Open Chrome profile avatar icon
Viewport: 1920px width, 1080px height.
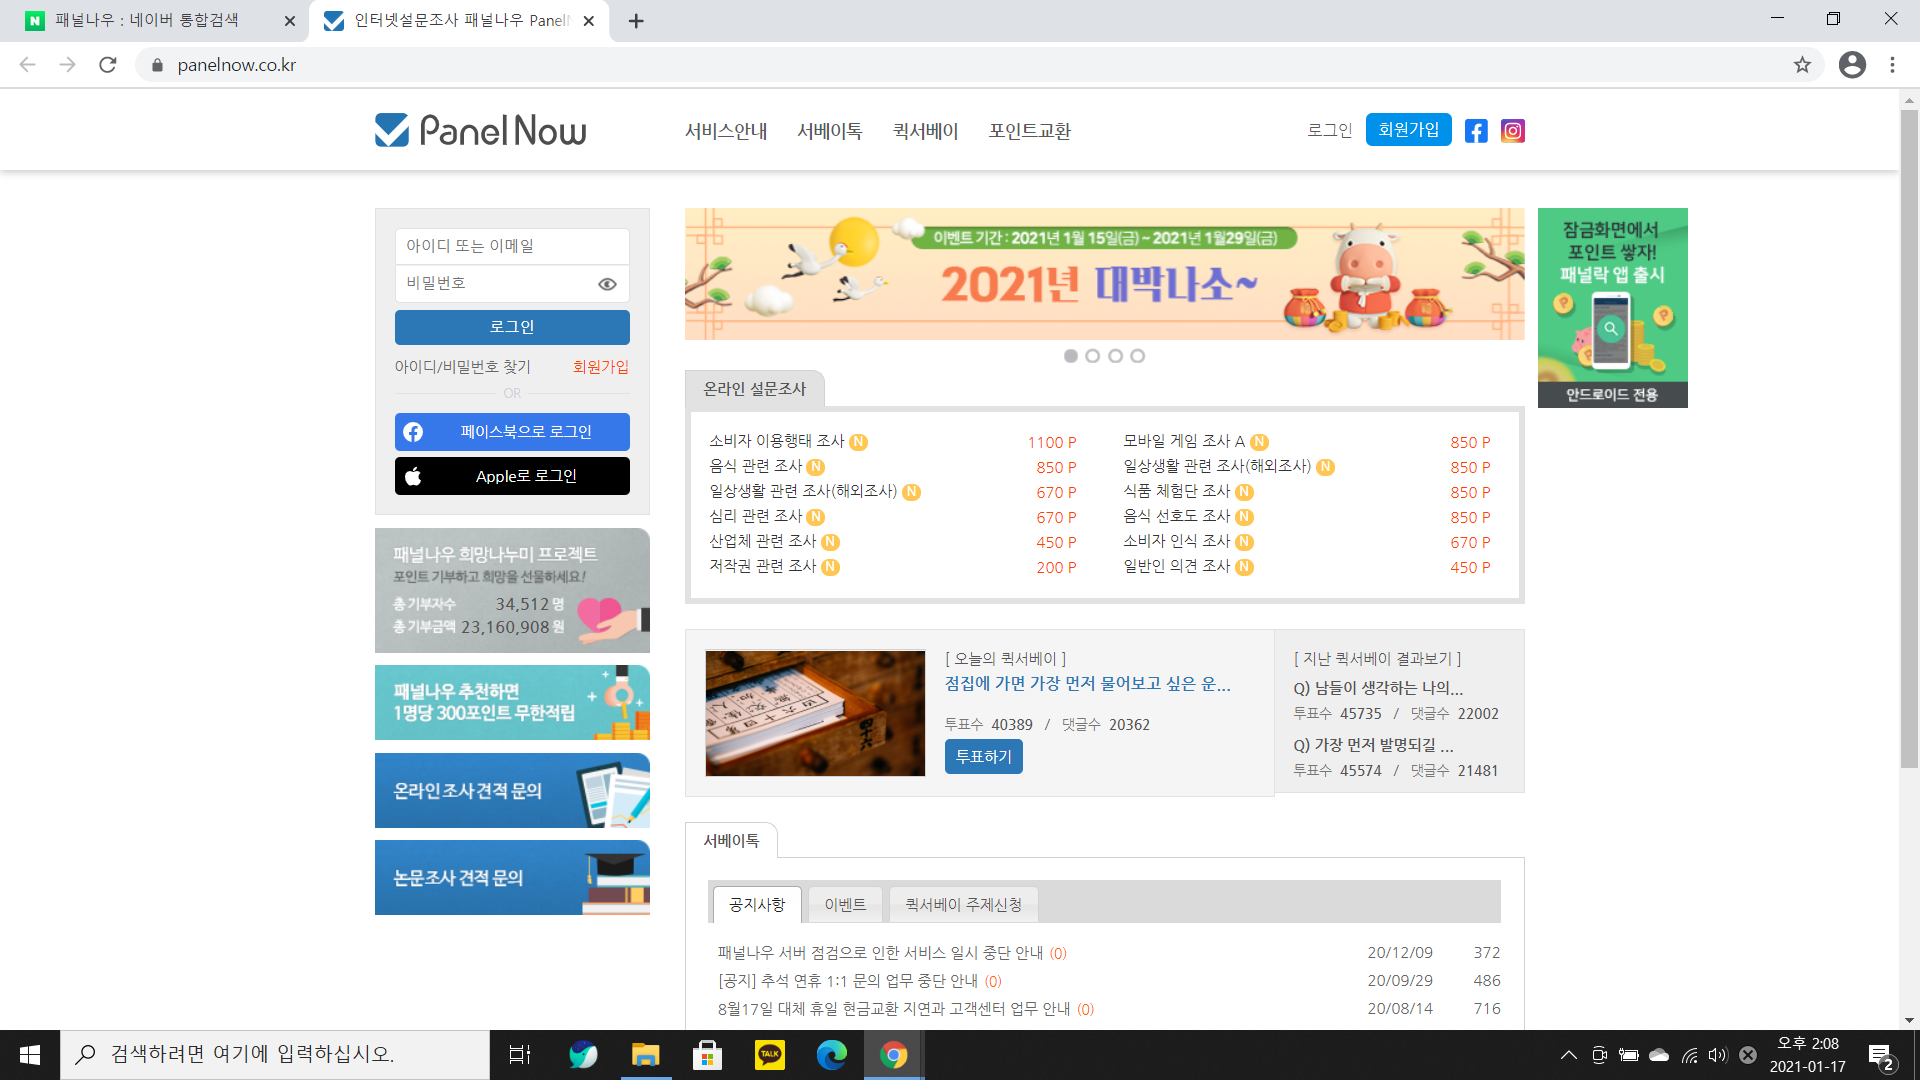click(1852, 65)
